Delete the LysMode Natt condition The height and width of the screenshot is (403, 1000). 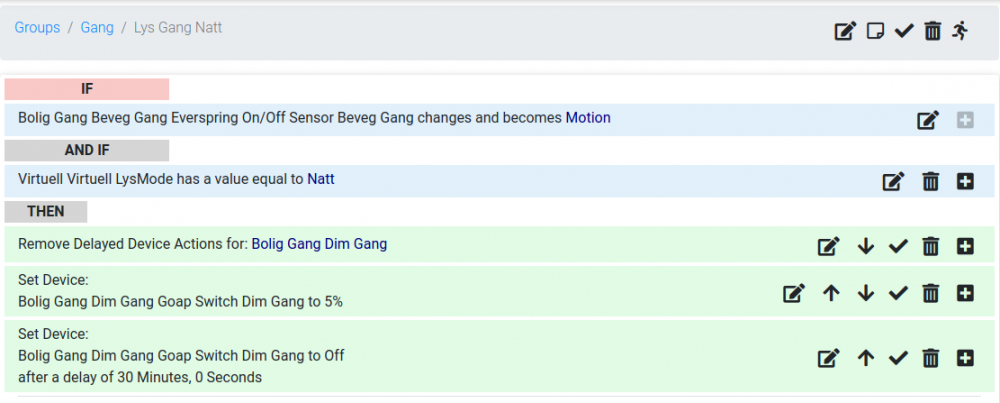[930, 181]
